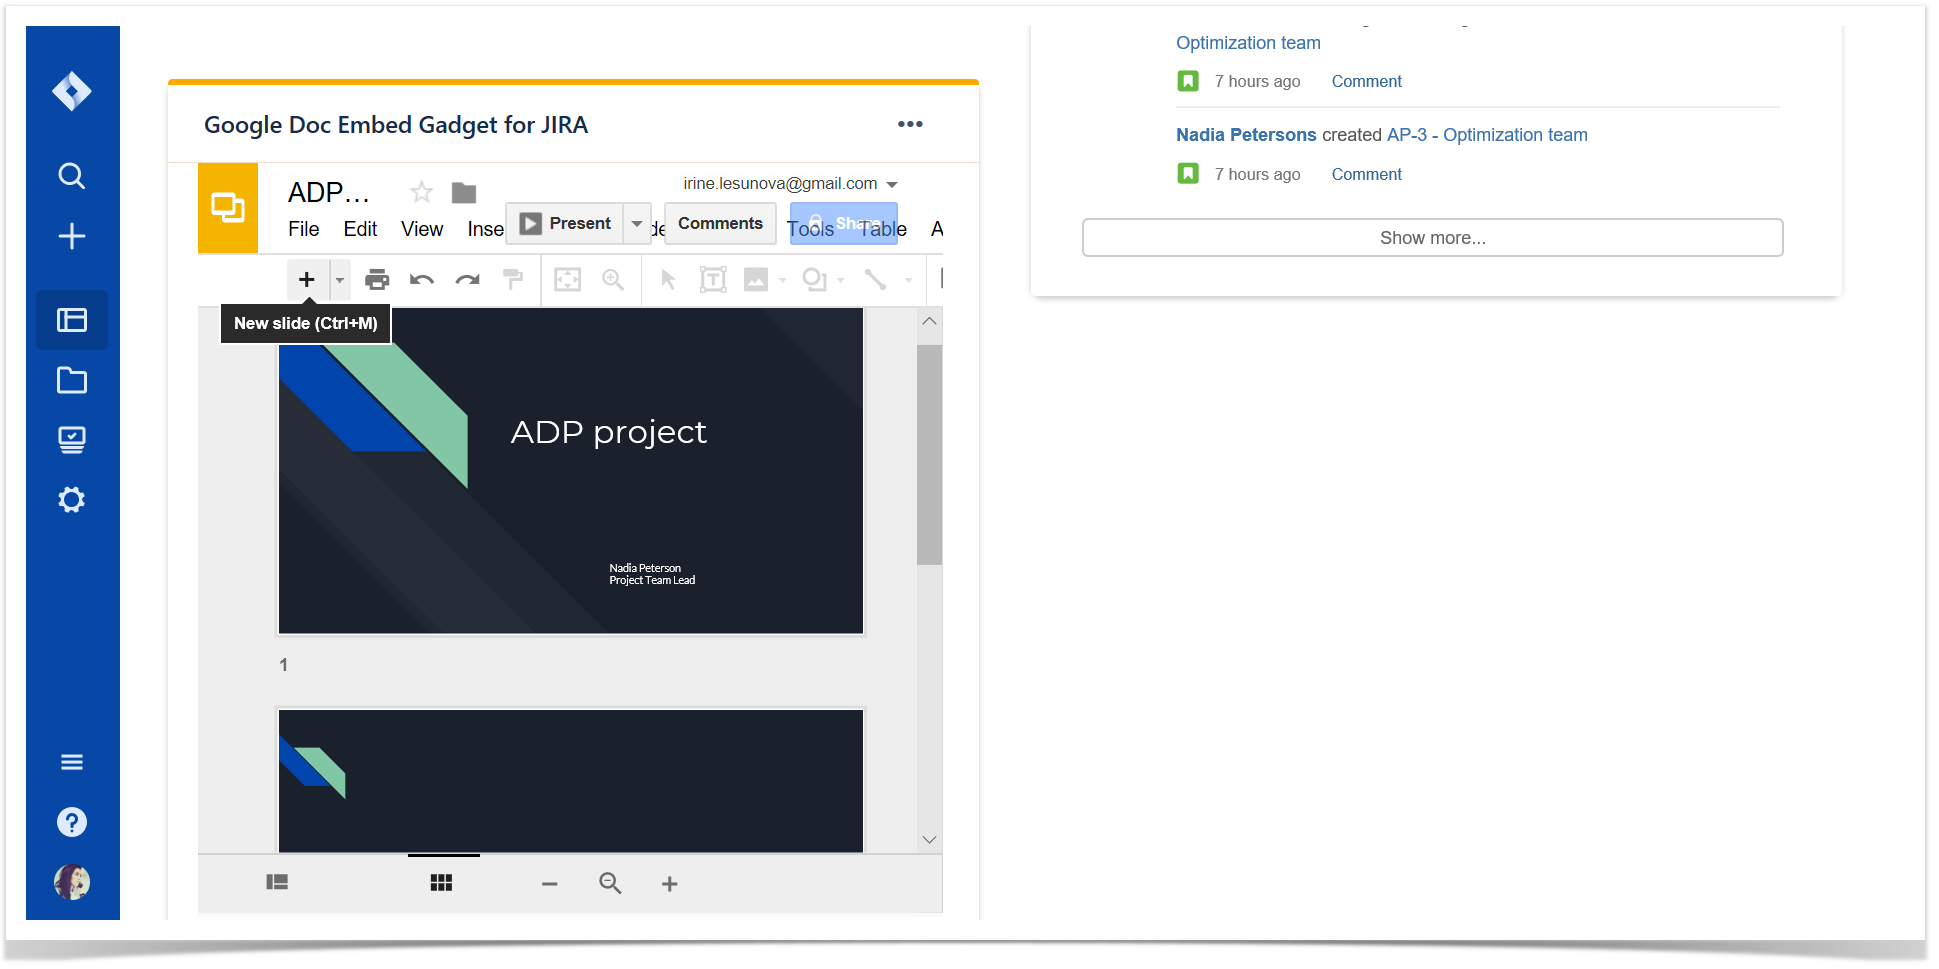1939x969 pixels.
Task: Open the hamburger menu in sidebar
Action: pyautogui.click(x=72, y=762)
